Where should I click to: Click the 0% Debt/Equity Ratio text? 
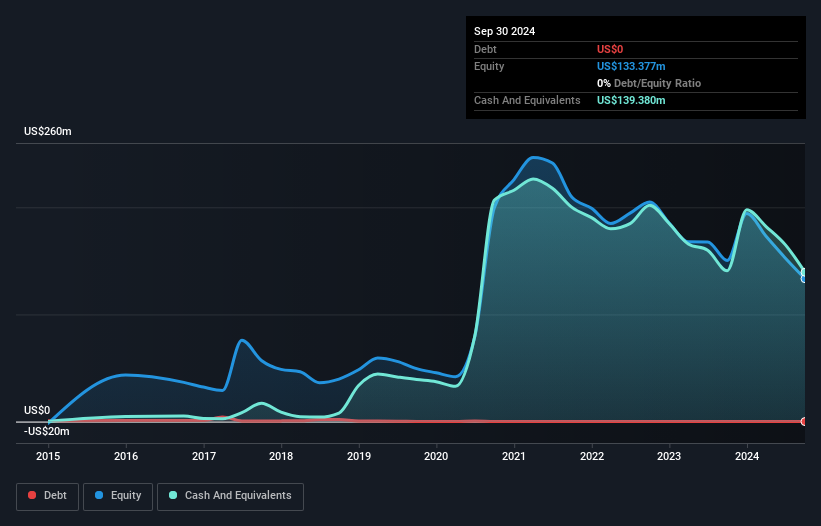(x=649, y=83)
